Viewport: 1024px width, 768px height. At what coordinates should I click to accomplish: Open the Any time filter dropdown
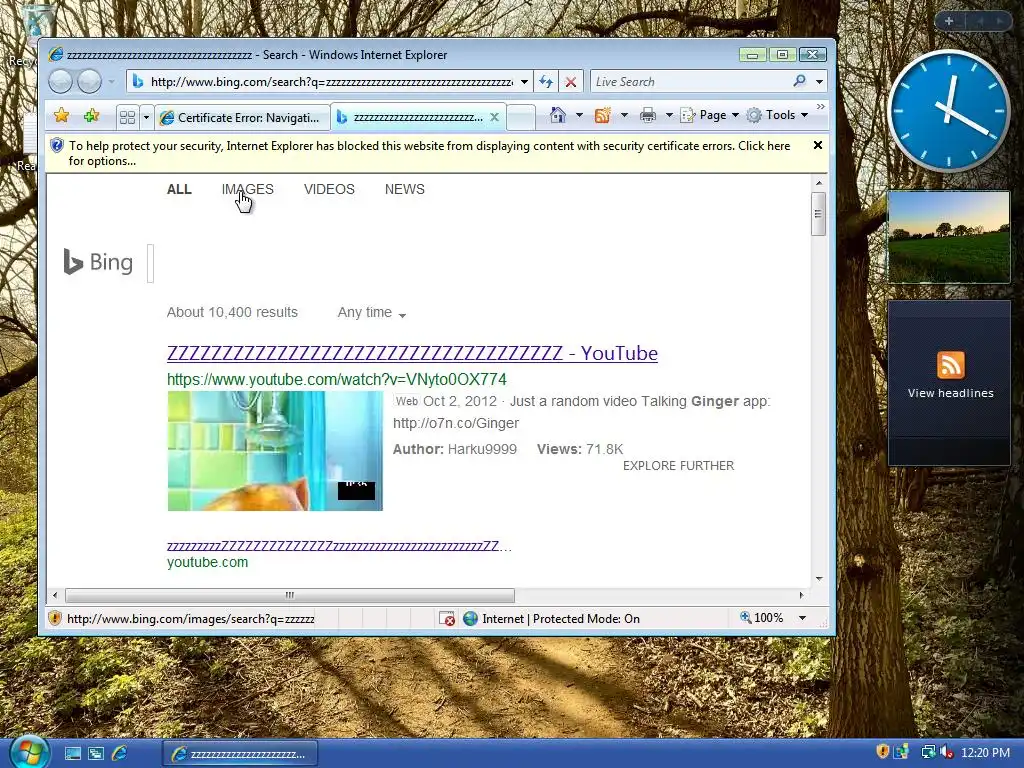pos(372,313)
